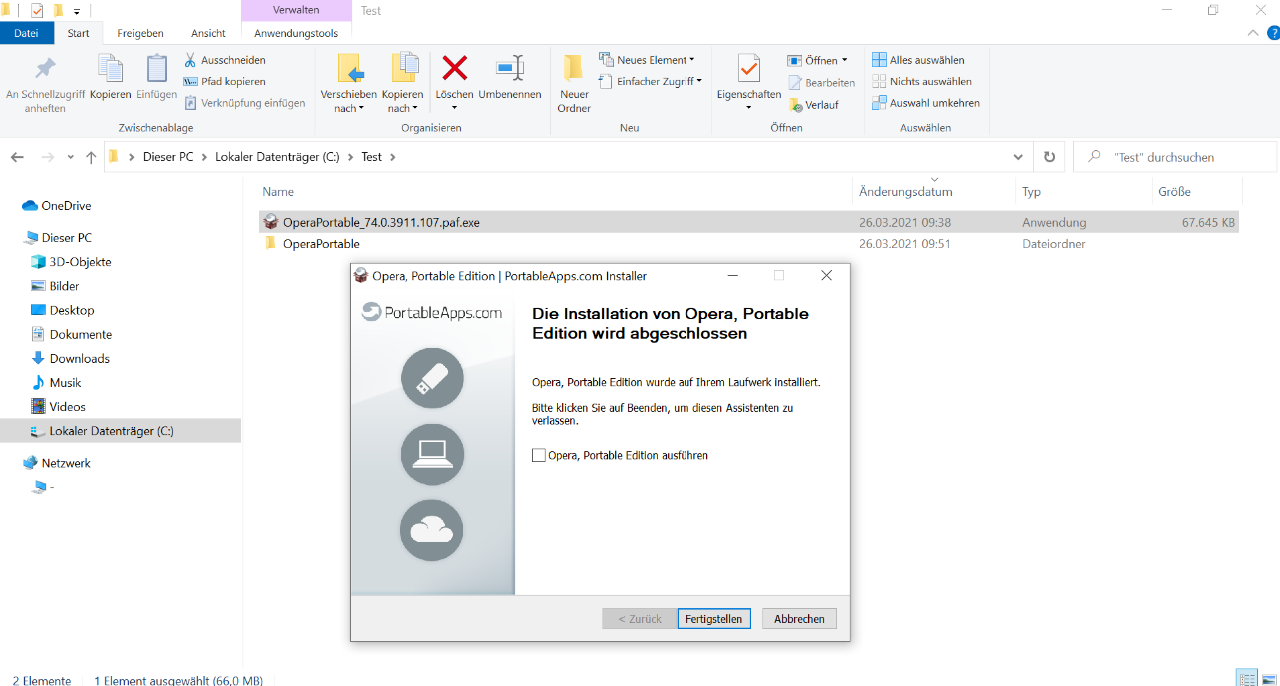This screenshot has height=686, width=1280.
Task: Select Dieser PC in the navigation pane
Action: point(66,238)
